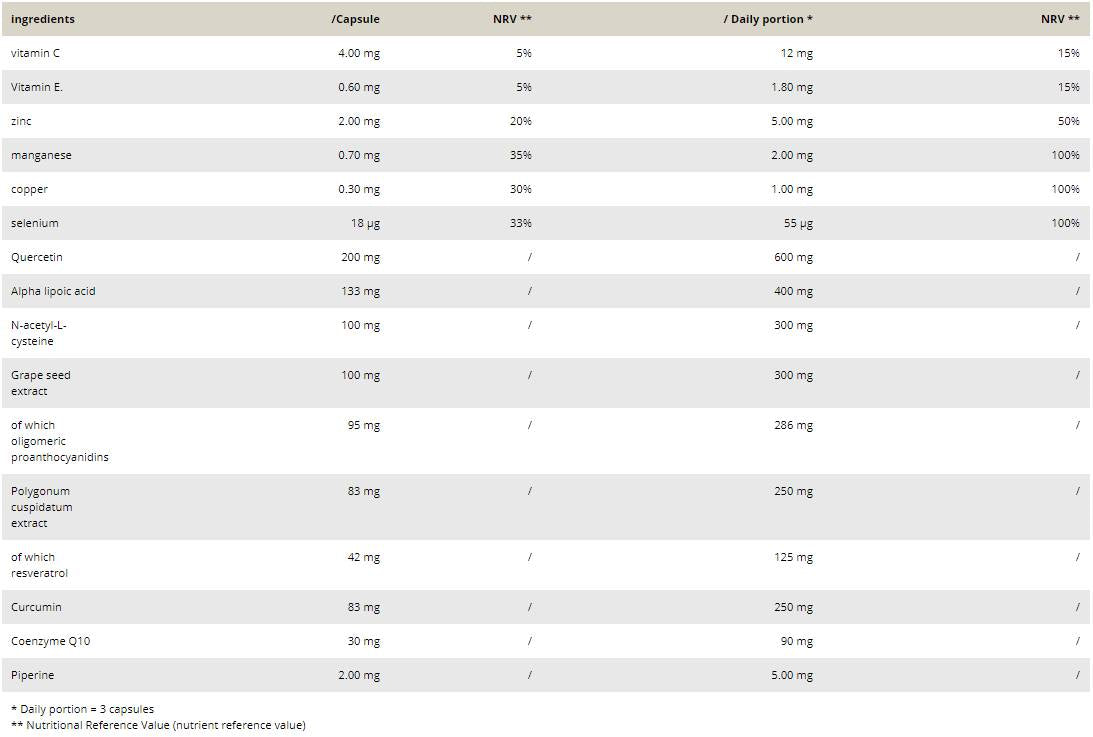The width and height of the screenshot is (1093, 737).
Task: Click the '/Capsule' column header
Action: pos(355,19)
